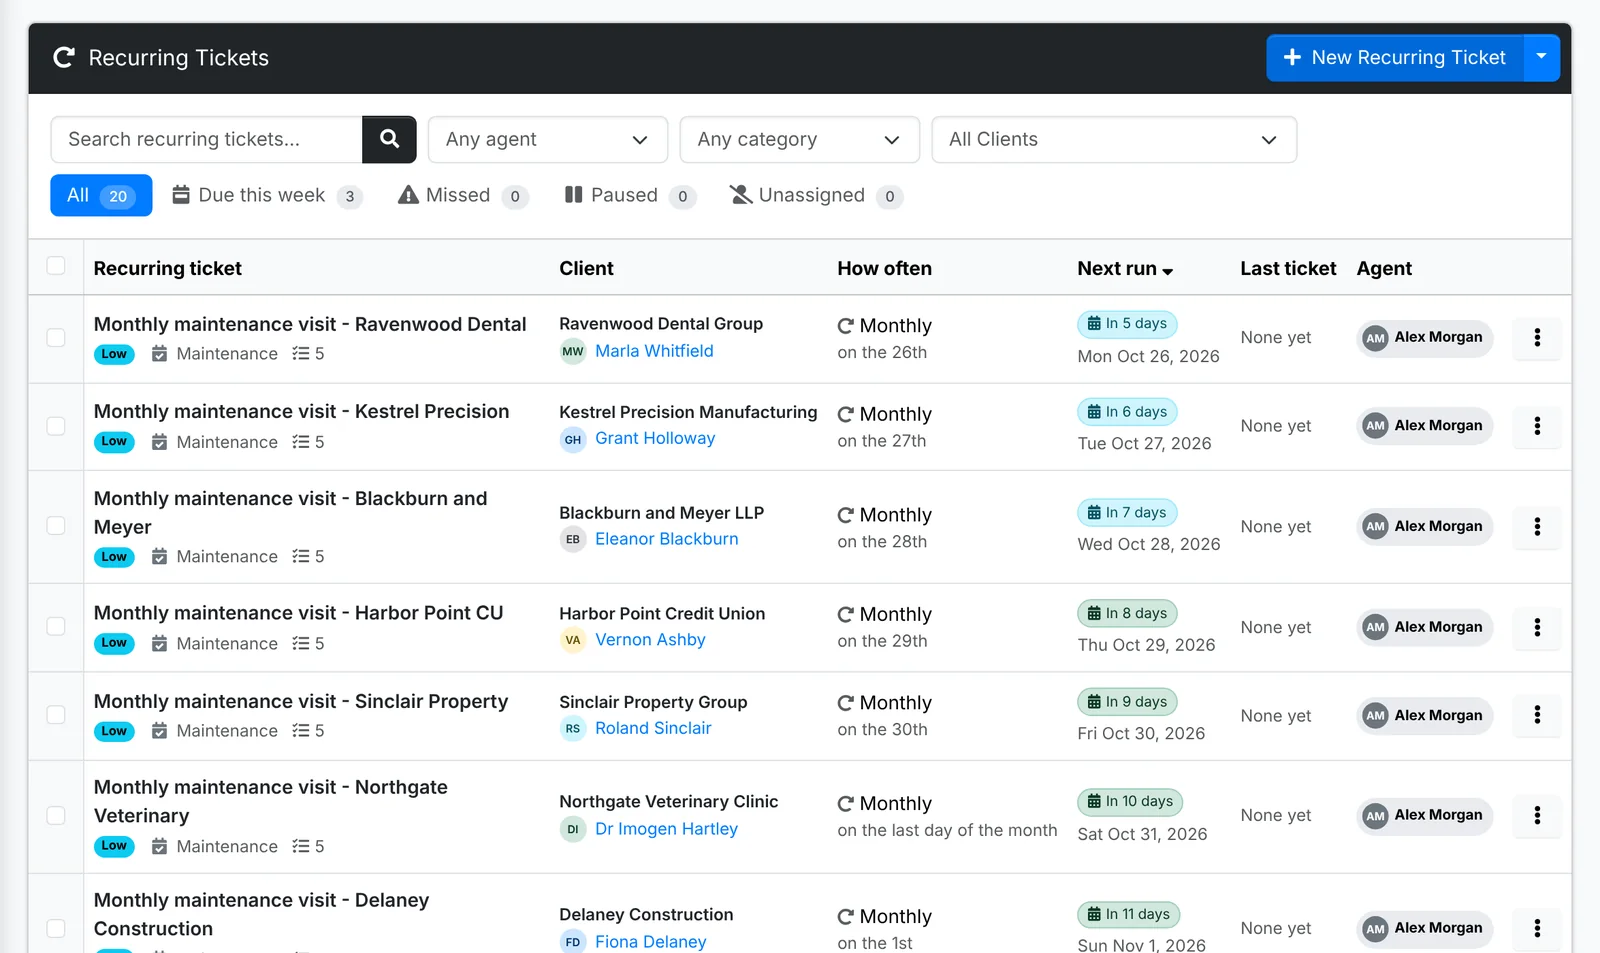Open the Any agent dropdown
Image resolution: width=1600 pixels, height=953 pixels.
548,139
